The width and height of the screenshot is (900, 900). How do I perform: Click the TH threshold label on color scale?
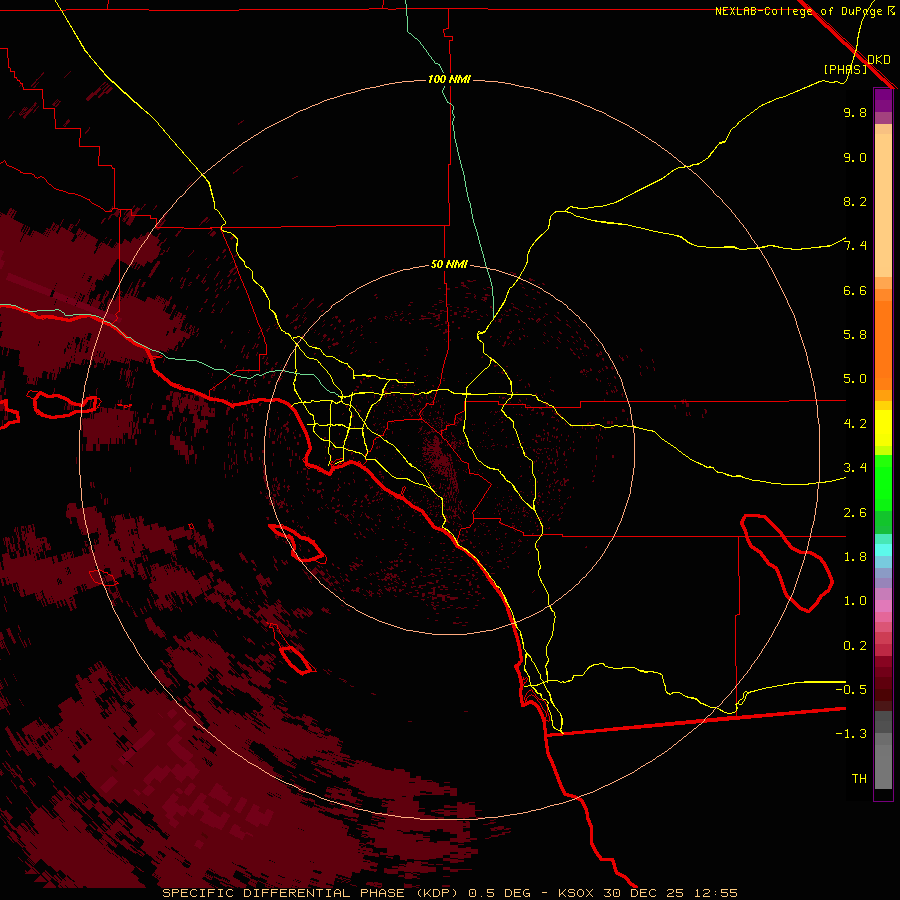(859, 779)
